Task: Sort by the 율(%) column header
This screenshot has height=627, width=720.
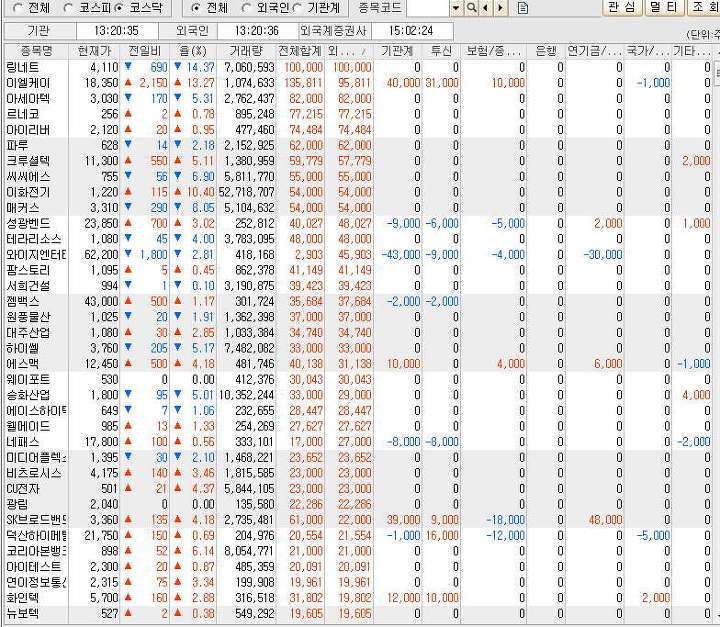Action: coord(193,51)
